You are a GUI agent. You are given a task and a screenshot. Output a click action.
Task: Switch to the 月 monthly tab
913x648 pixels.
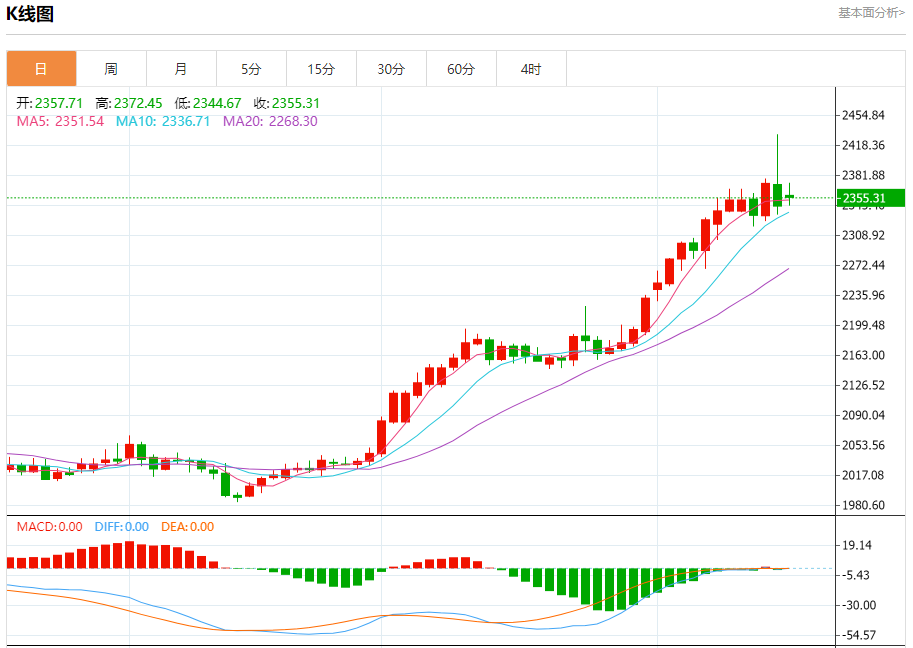click(x=181, y=69)
